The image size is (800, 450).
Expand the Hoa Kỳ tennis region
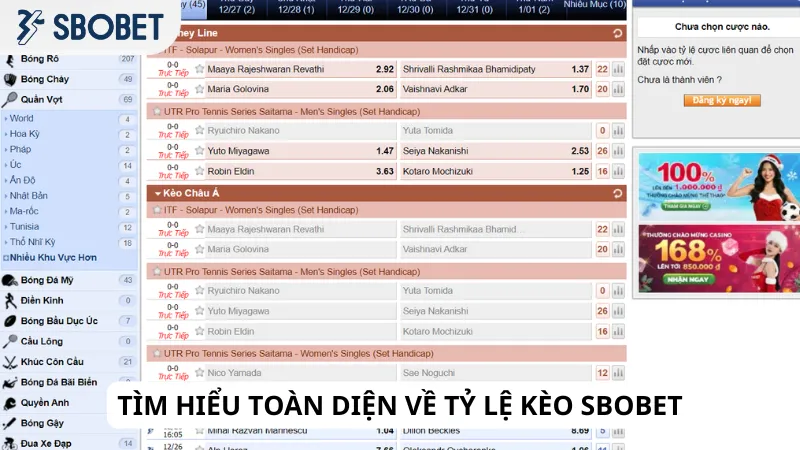tap(24, 134)
